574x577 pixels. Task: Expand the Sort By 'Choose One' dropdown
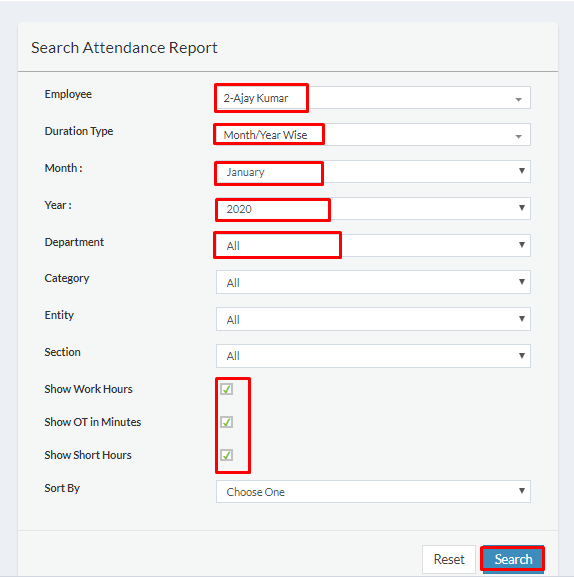(x=373, y=492)
